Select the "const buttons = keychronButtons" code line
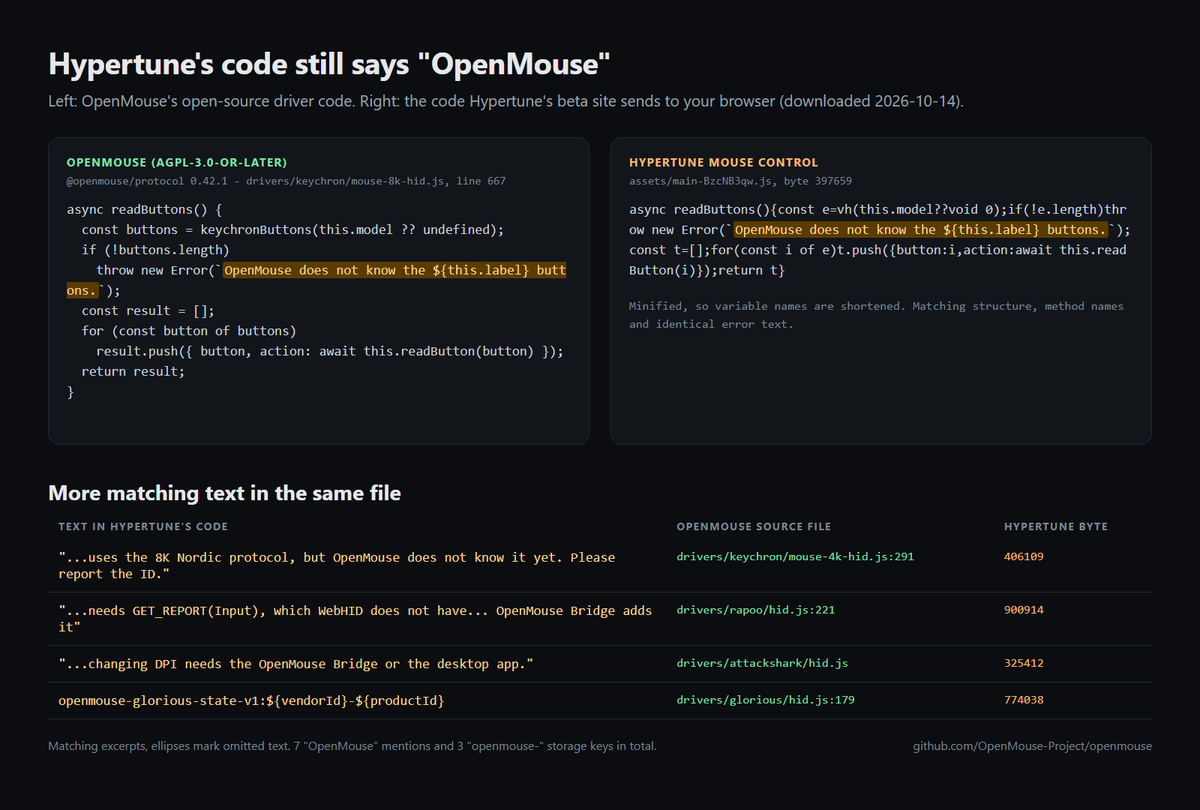The height and width of the screenshot is (810, 1200). (293, 230)
